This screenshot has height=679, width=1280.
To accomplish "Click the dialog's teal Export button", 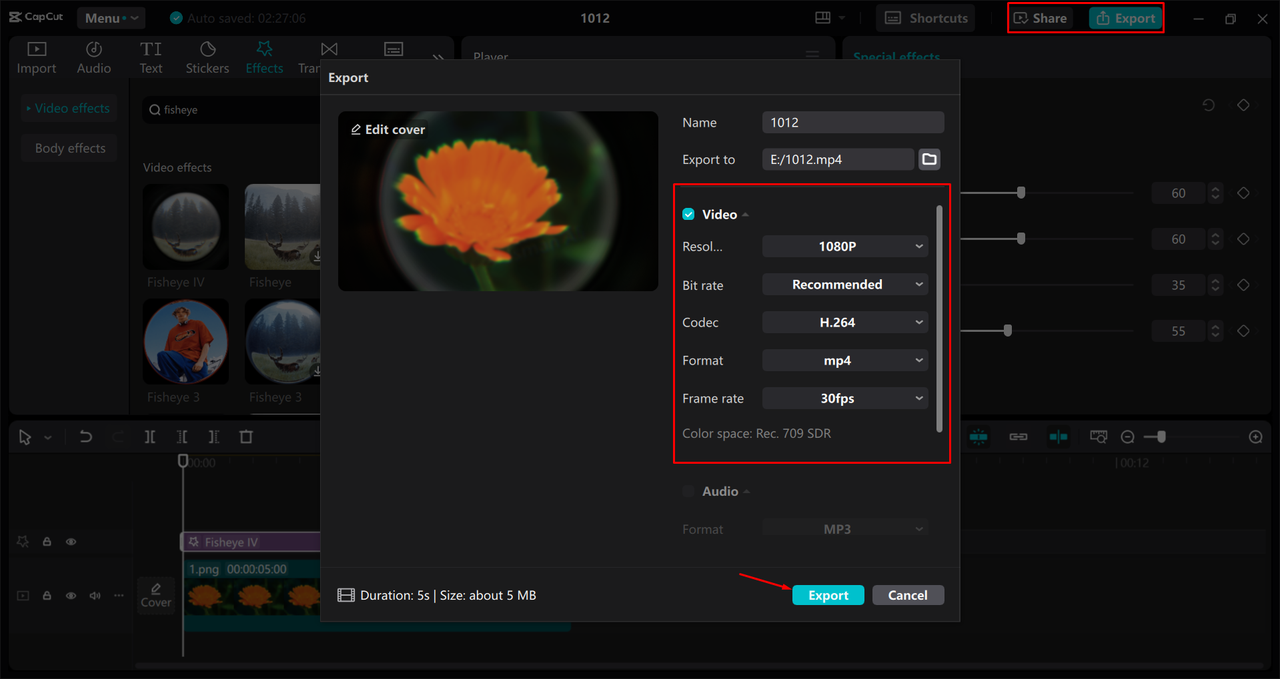I will [x=828, y=595].
